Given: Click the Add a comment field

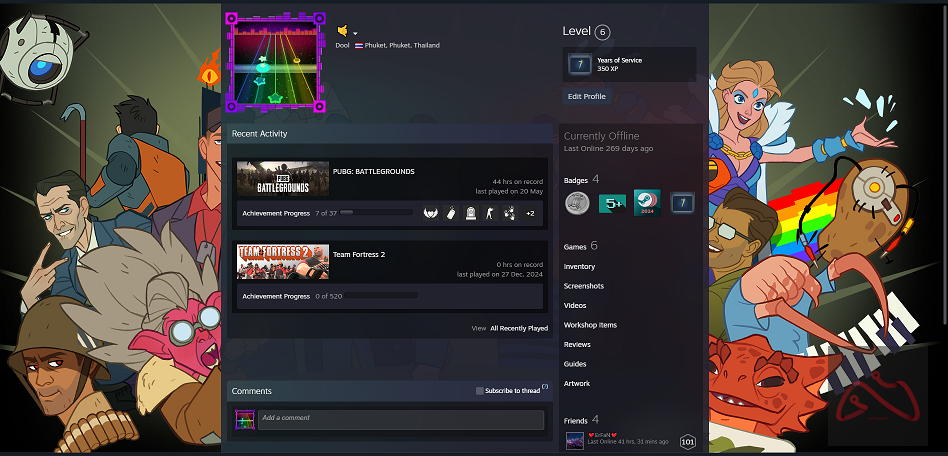Looking at the screenshot, I should pos(400,418).
